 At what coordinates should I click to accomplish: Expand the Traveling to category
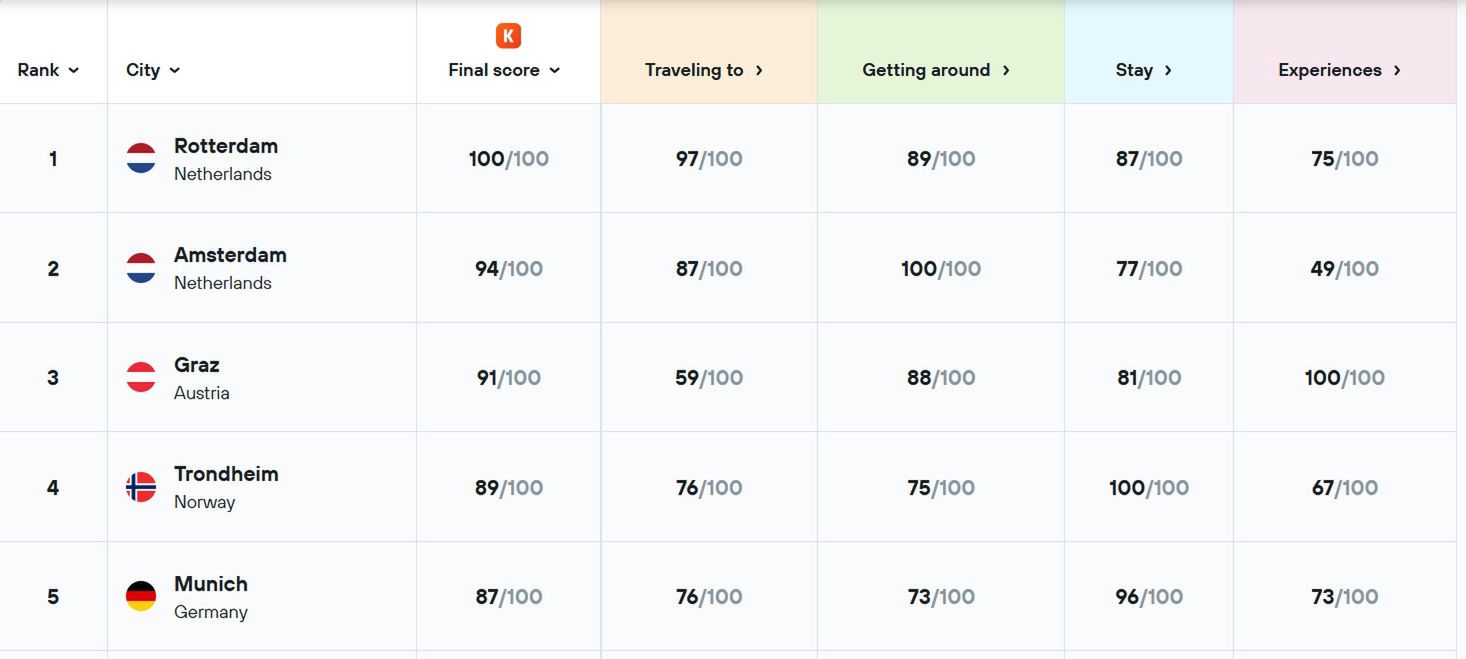[704, 70]
